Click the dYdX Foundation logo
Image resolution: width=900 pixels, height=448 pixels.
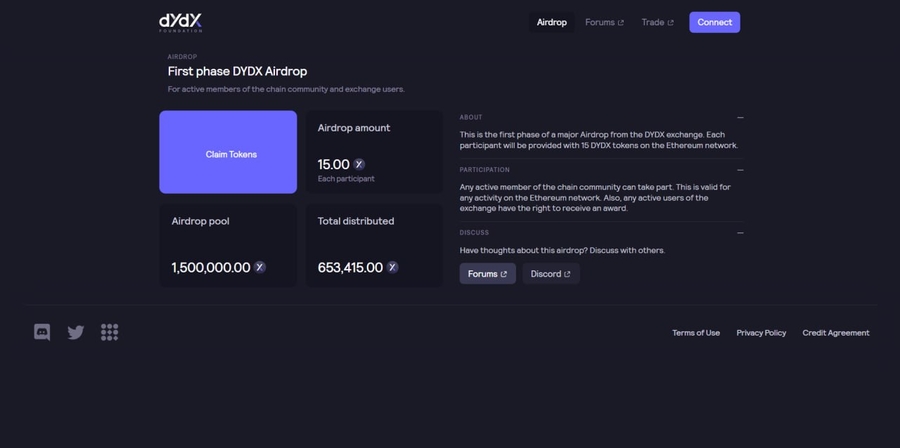click(181, 22)
